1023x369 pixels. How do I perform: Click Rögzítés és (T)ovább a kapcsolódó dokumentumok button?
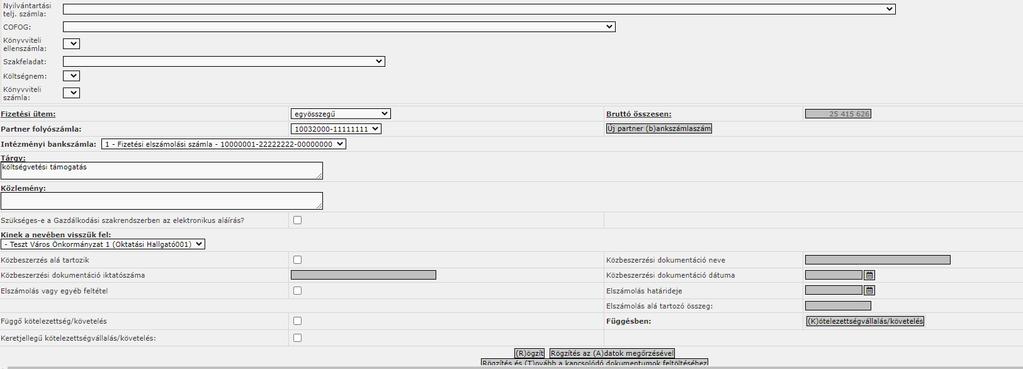594,362
